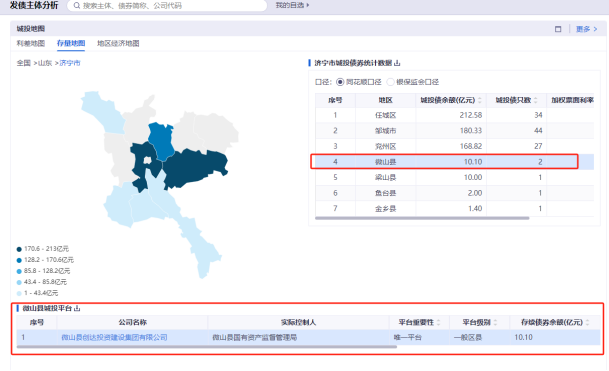
Task: Sort by 平台级别 column arrows
Action: tap(495, 322)
